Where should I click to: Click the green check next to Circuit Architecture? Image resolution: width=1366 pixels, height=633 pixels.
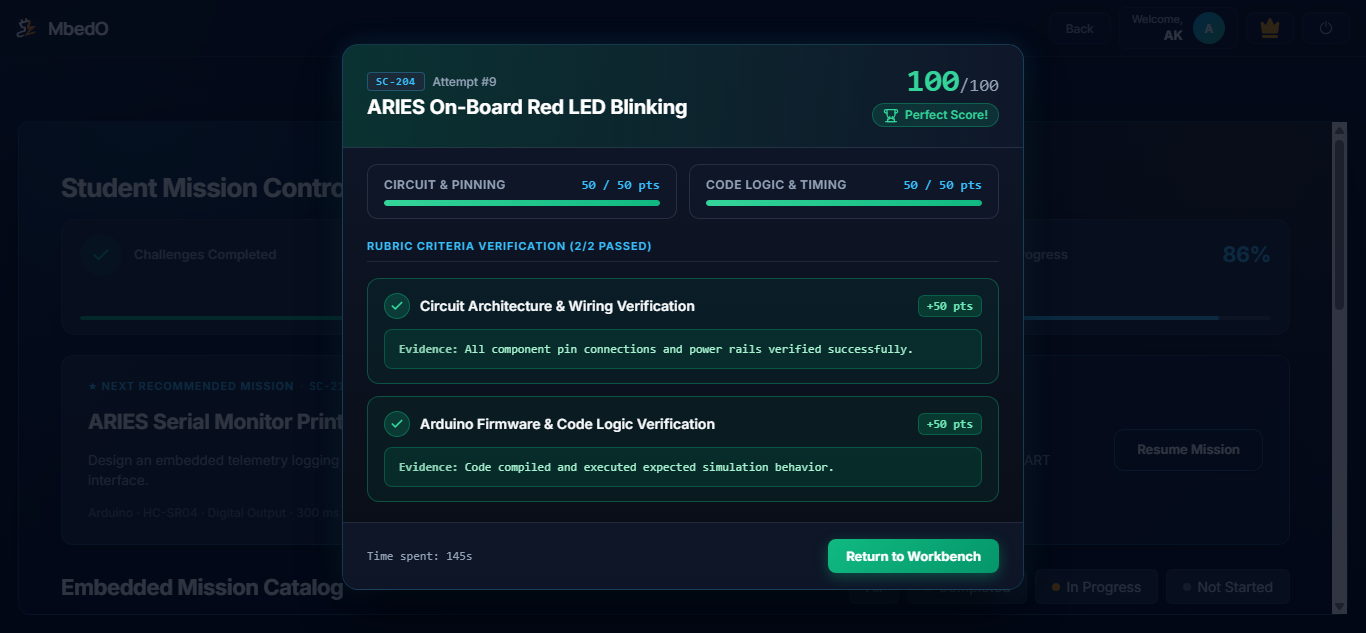(397, 306)
